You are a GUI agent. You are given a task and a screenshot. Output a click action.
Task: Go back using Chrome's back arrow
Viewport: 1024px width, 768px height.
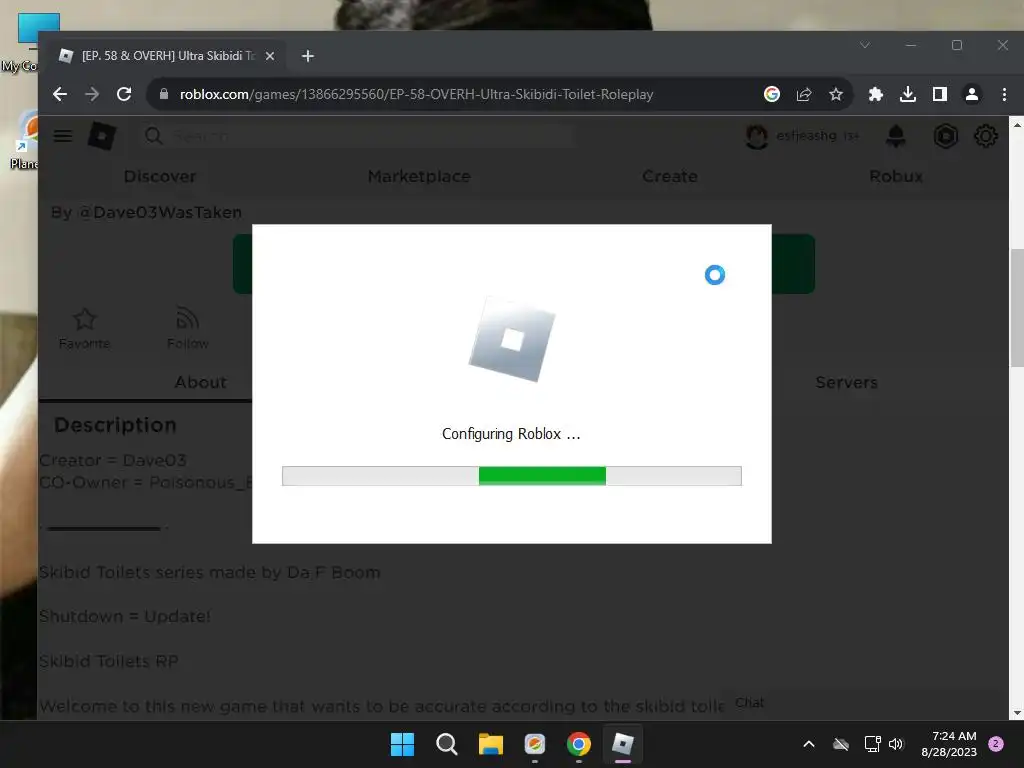click(60, 94)
